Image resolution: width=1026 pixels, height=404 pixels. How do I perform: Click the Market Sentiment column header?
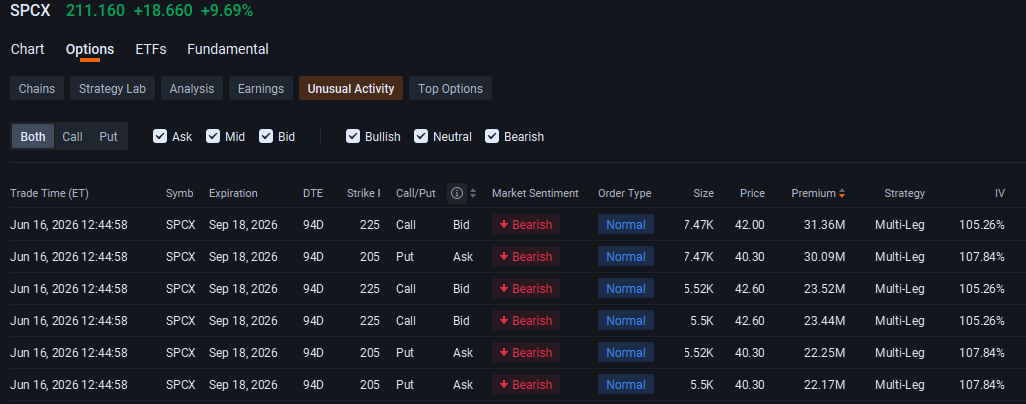535,193
